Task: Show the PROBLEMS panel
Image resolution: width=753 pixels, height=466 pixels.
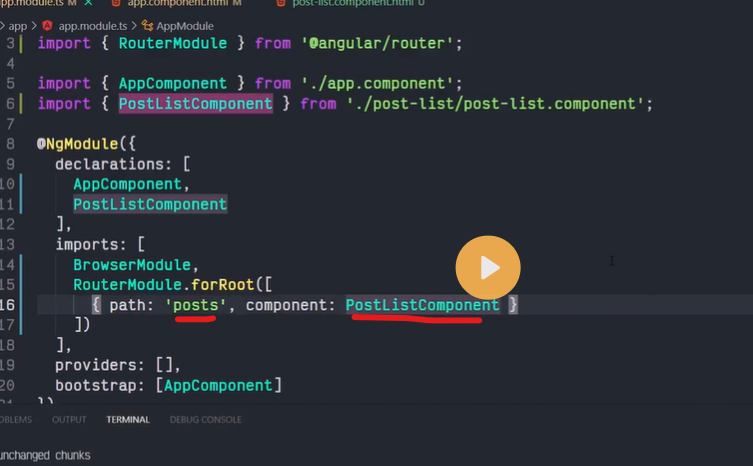Action: 15,419
